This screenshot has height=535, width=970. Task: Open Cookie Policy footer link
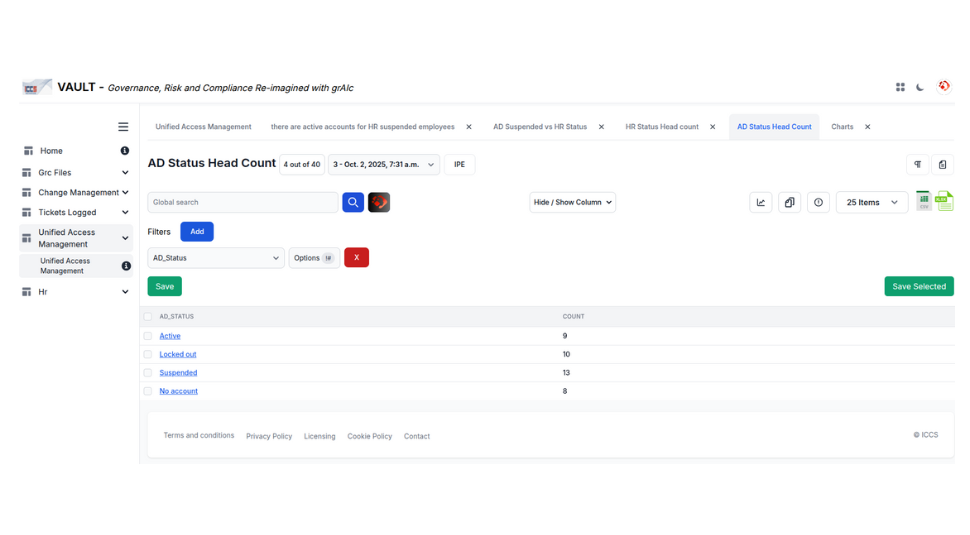[369, 436]
